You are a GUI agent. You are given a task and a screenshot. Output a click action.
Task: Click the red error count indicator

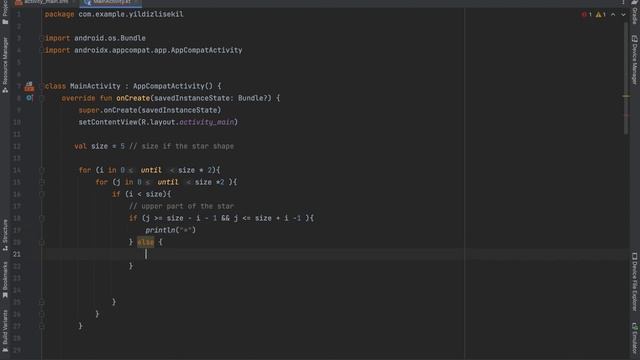[587, 14]
